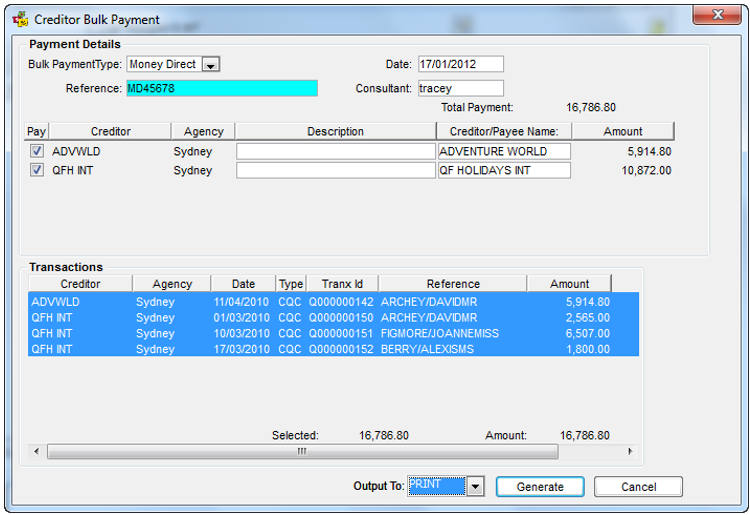Select transaction Q000000150 row
750x515 pixels.
333,318
